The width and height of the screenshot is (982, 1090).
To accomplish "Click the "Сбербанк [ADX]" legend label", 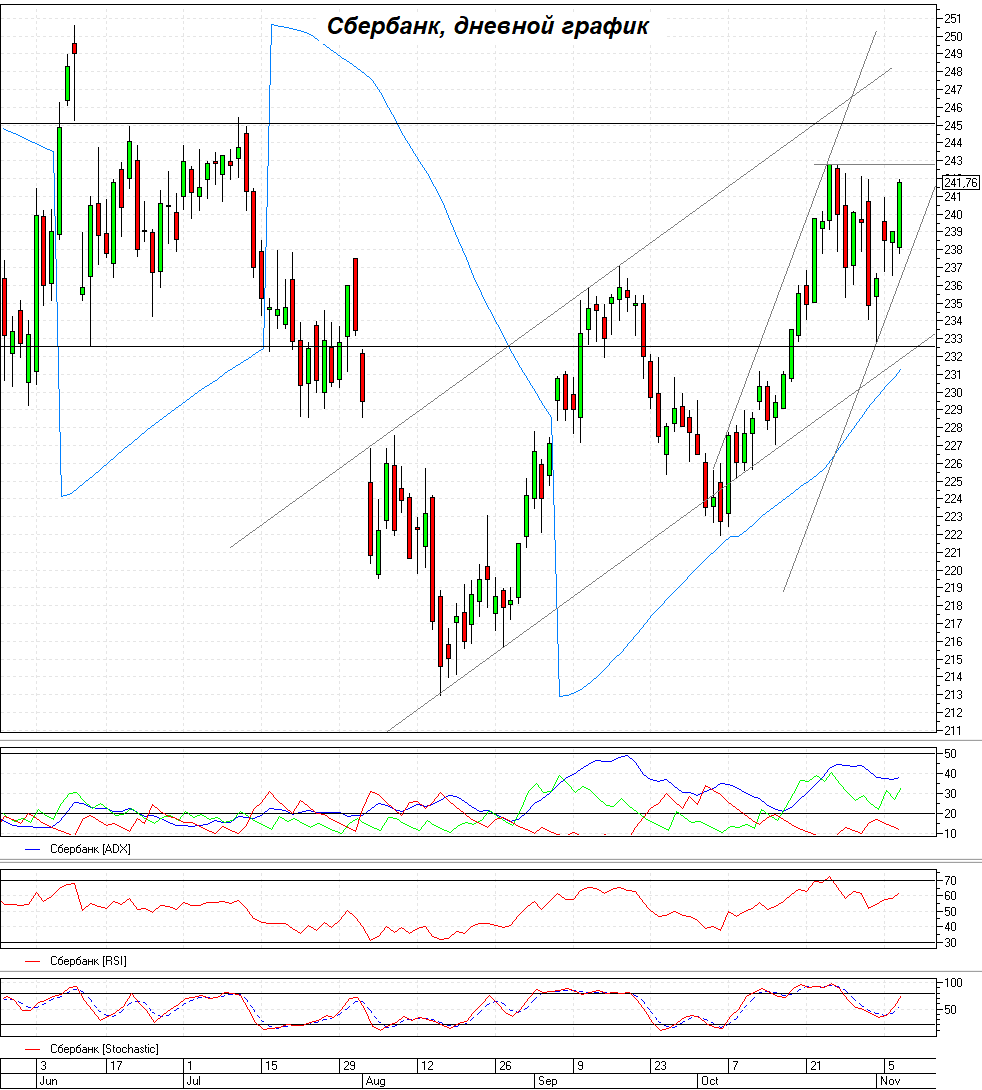I will point(90,849).
